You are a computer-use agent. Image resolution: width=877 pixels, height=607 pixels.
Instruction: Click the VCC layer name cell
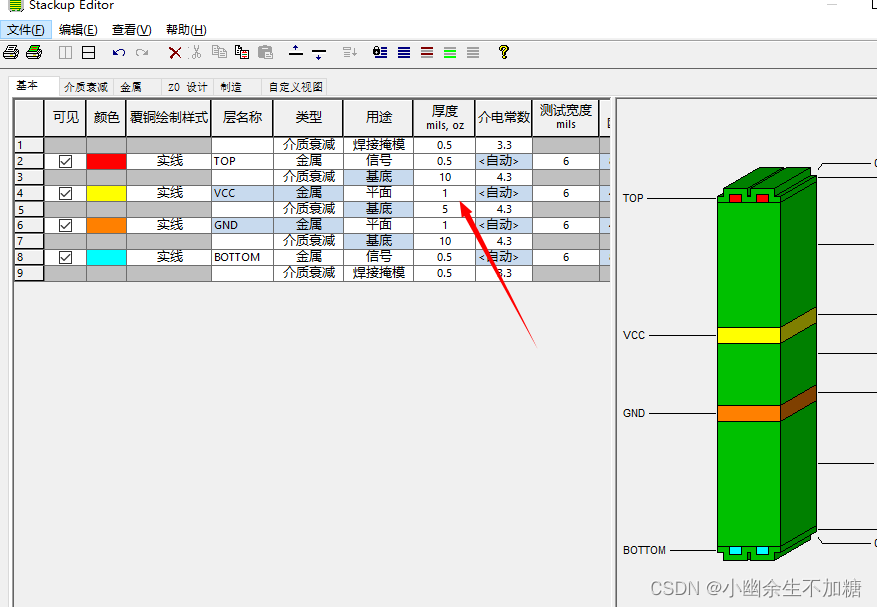pyautogui.click(x=242, y=194)
